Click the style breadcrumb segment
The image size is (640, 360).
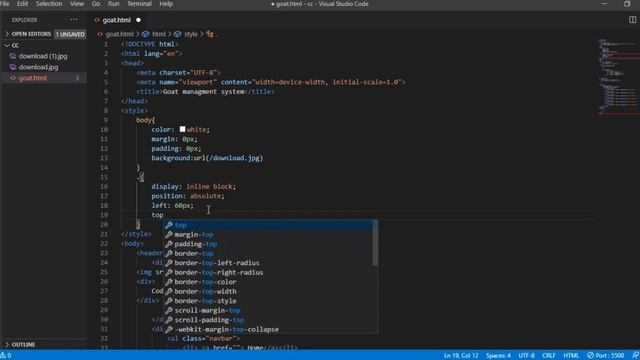pyautogui.click(x=191, y=34)
